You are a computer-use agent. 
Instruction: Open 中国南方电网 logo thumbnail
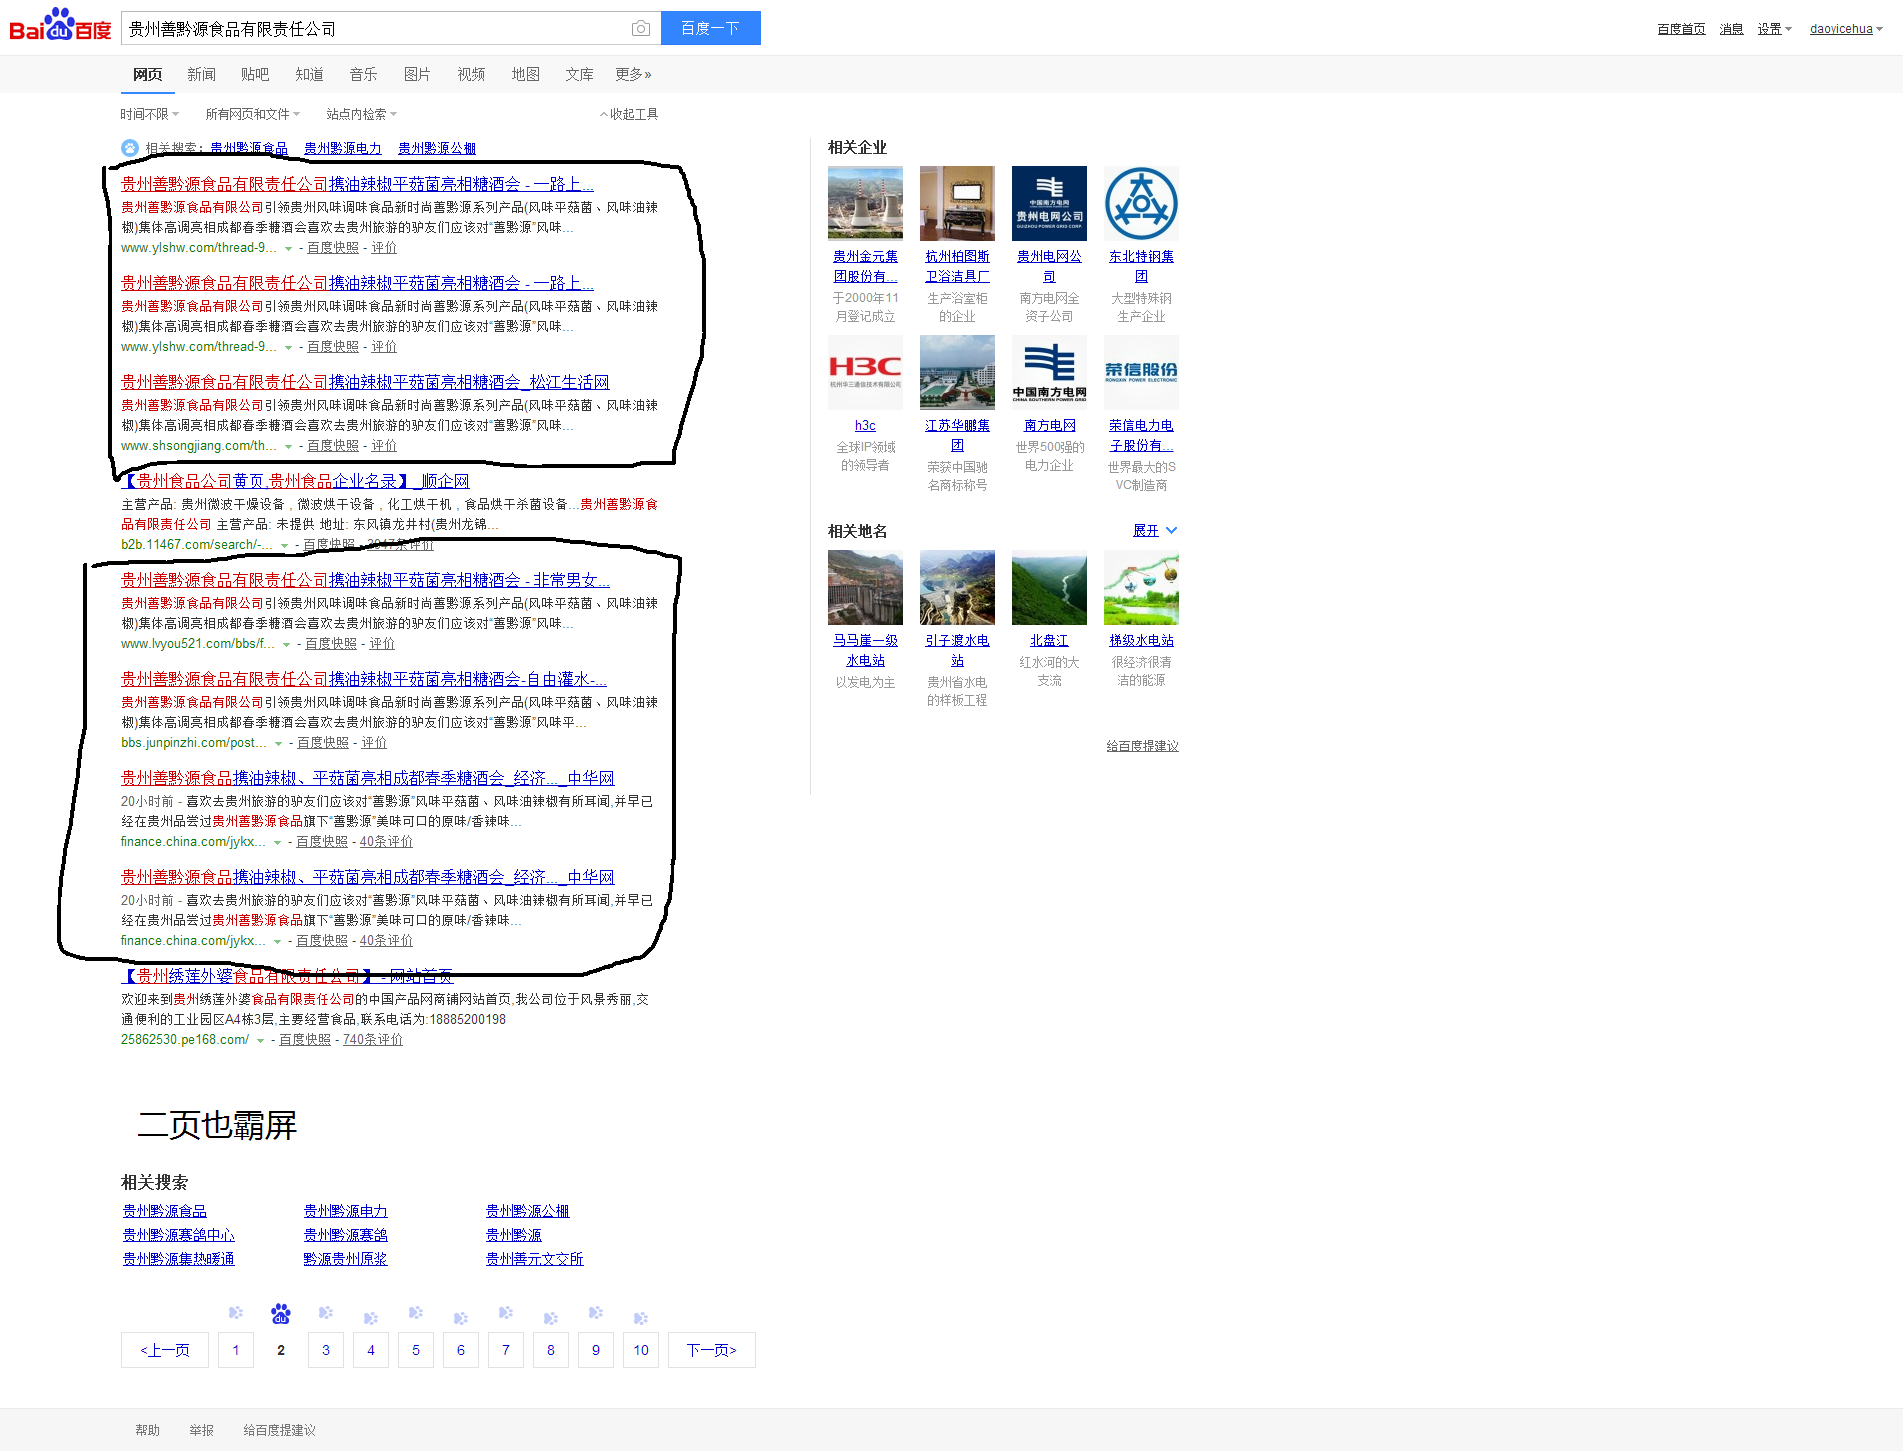click(1049, 372)
